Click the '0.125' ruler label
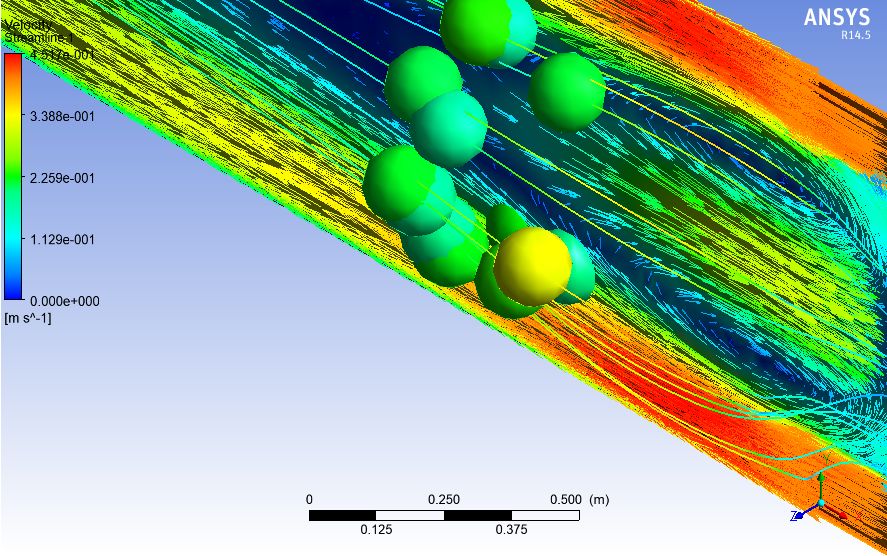The width and height of the screenshot is (887, 556). (x=376, y=530)
